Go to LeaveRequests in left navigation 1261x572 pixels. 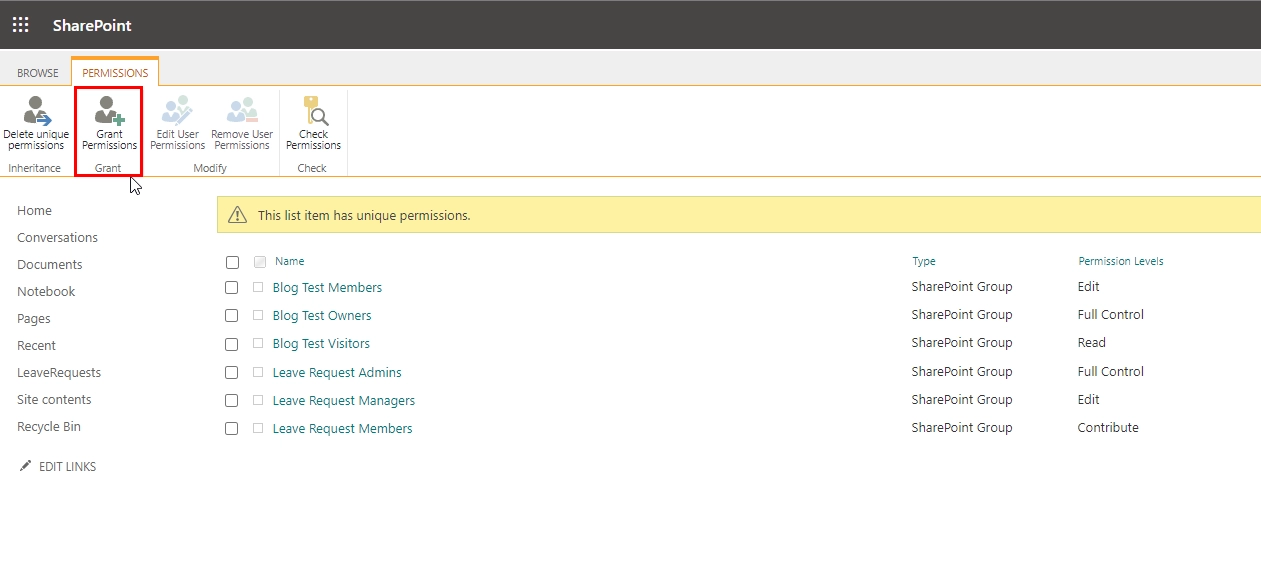59,373
